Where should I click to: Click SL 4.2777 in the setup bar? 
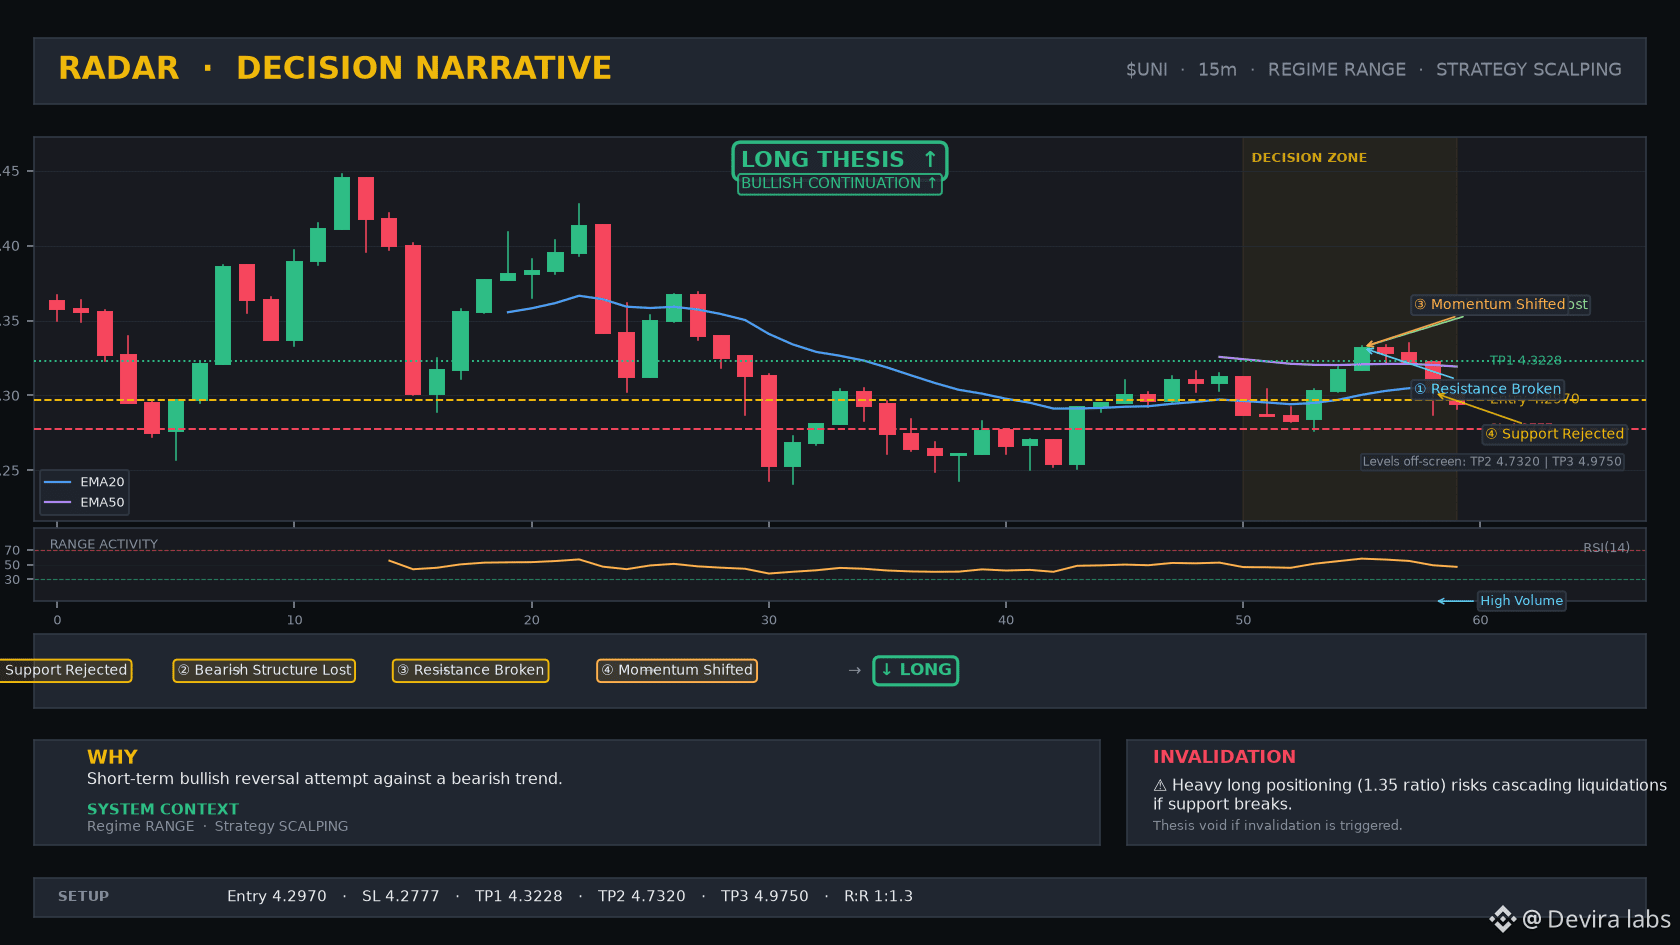pos(401,897)
